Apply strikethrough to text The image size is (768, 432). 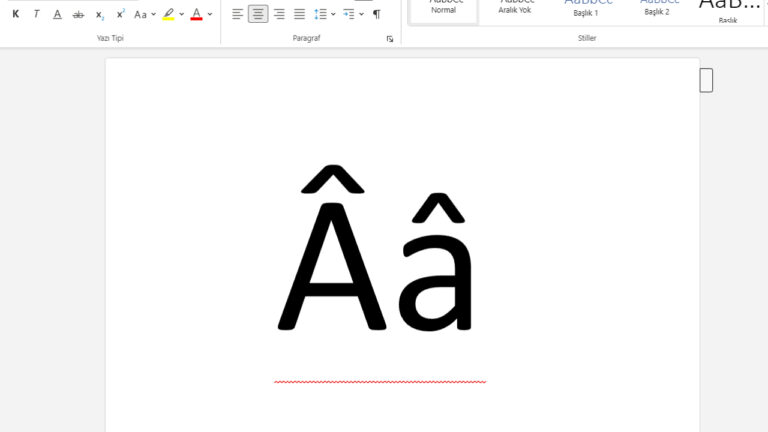[78, 14]
